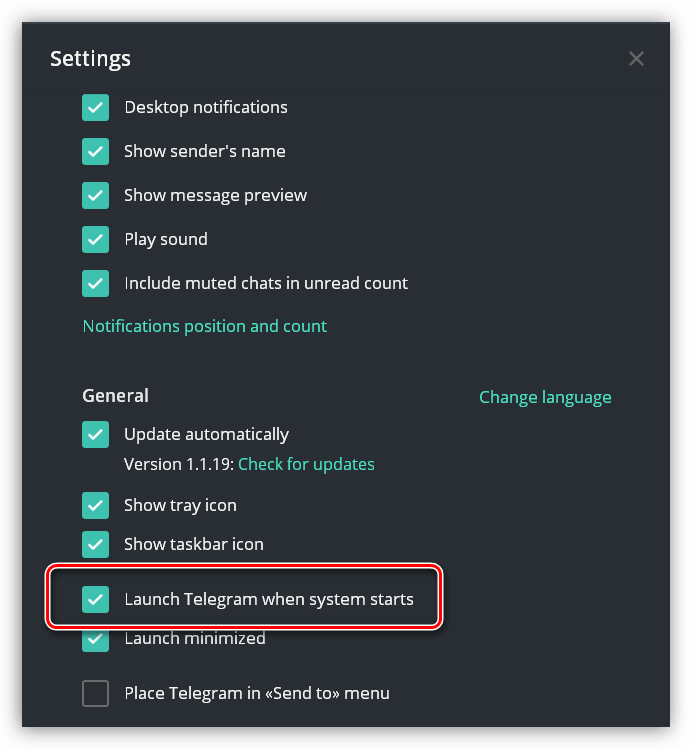The height and width of the screenshot is (749, 692).
Task: Click the Show tray icon label
Action: tap(180, 505)
